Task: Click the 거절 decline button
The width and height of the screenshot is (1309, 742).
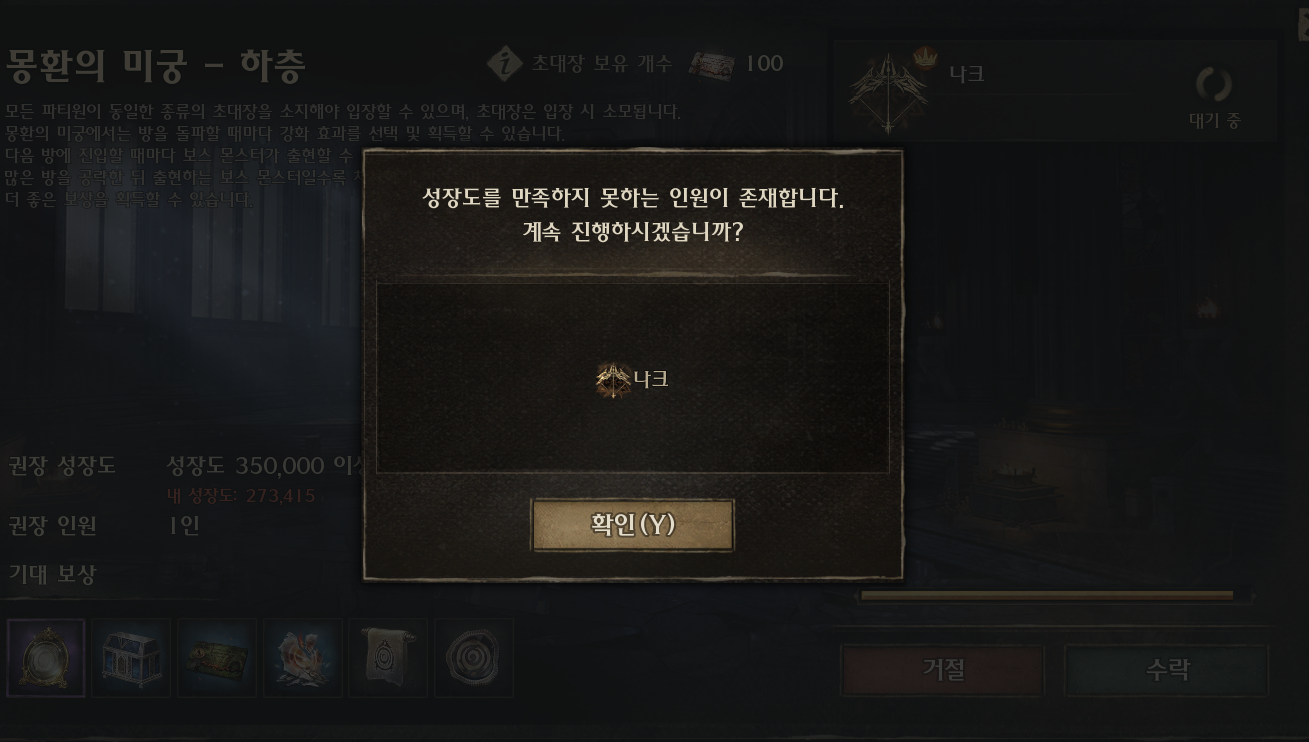Action: (943, 669)
